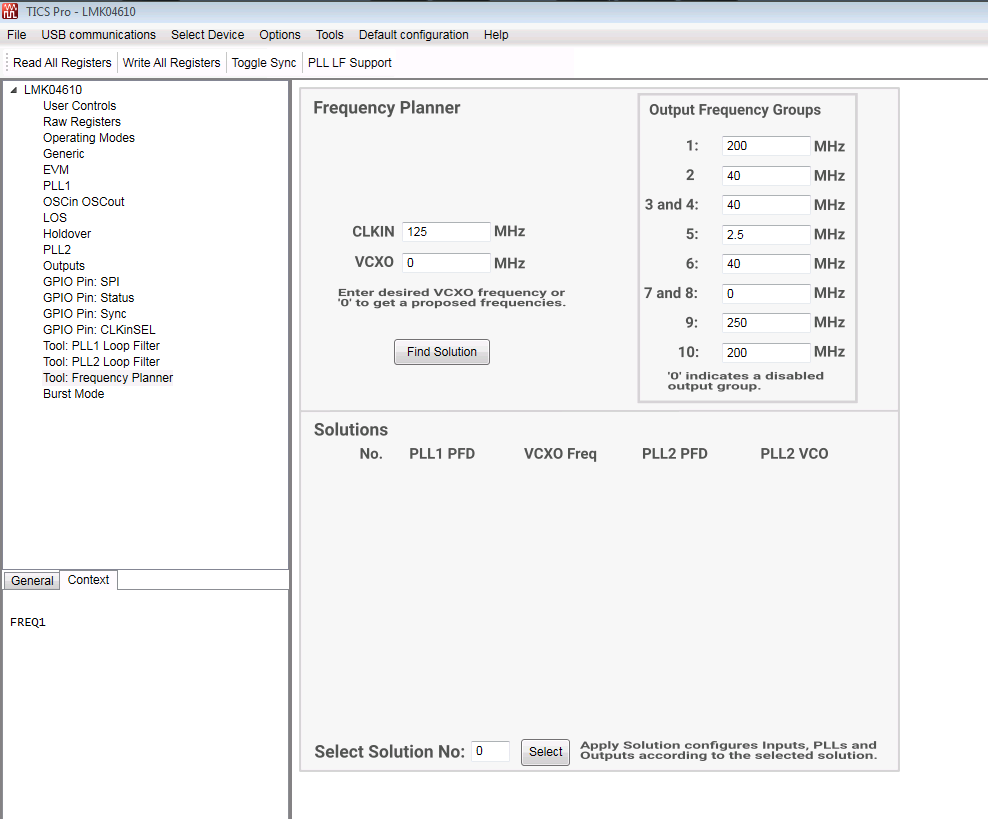Collapse the LMK04610 tree node
988x819 pixels.
point(14,90)
